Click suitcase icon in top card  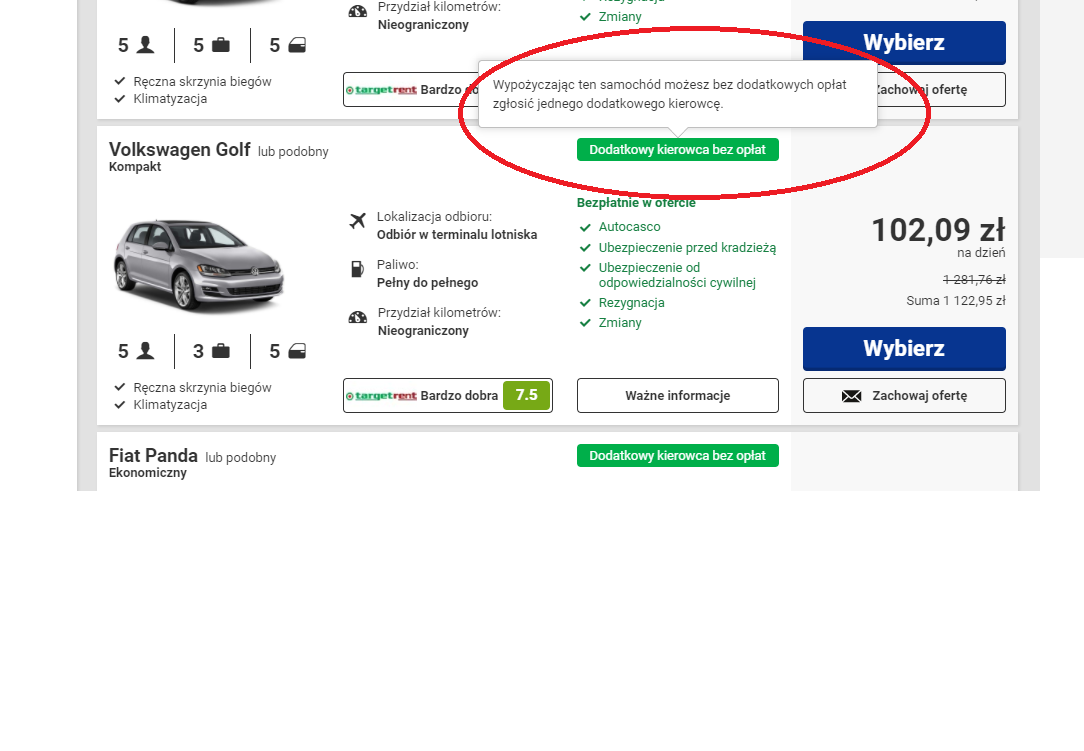221,45
